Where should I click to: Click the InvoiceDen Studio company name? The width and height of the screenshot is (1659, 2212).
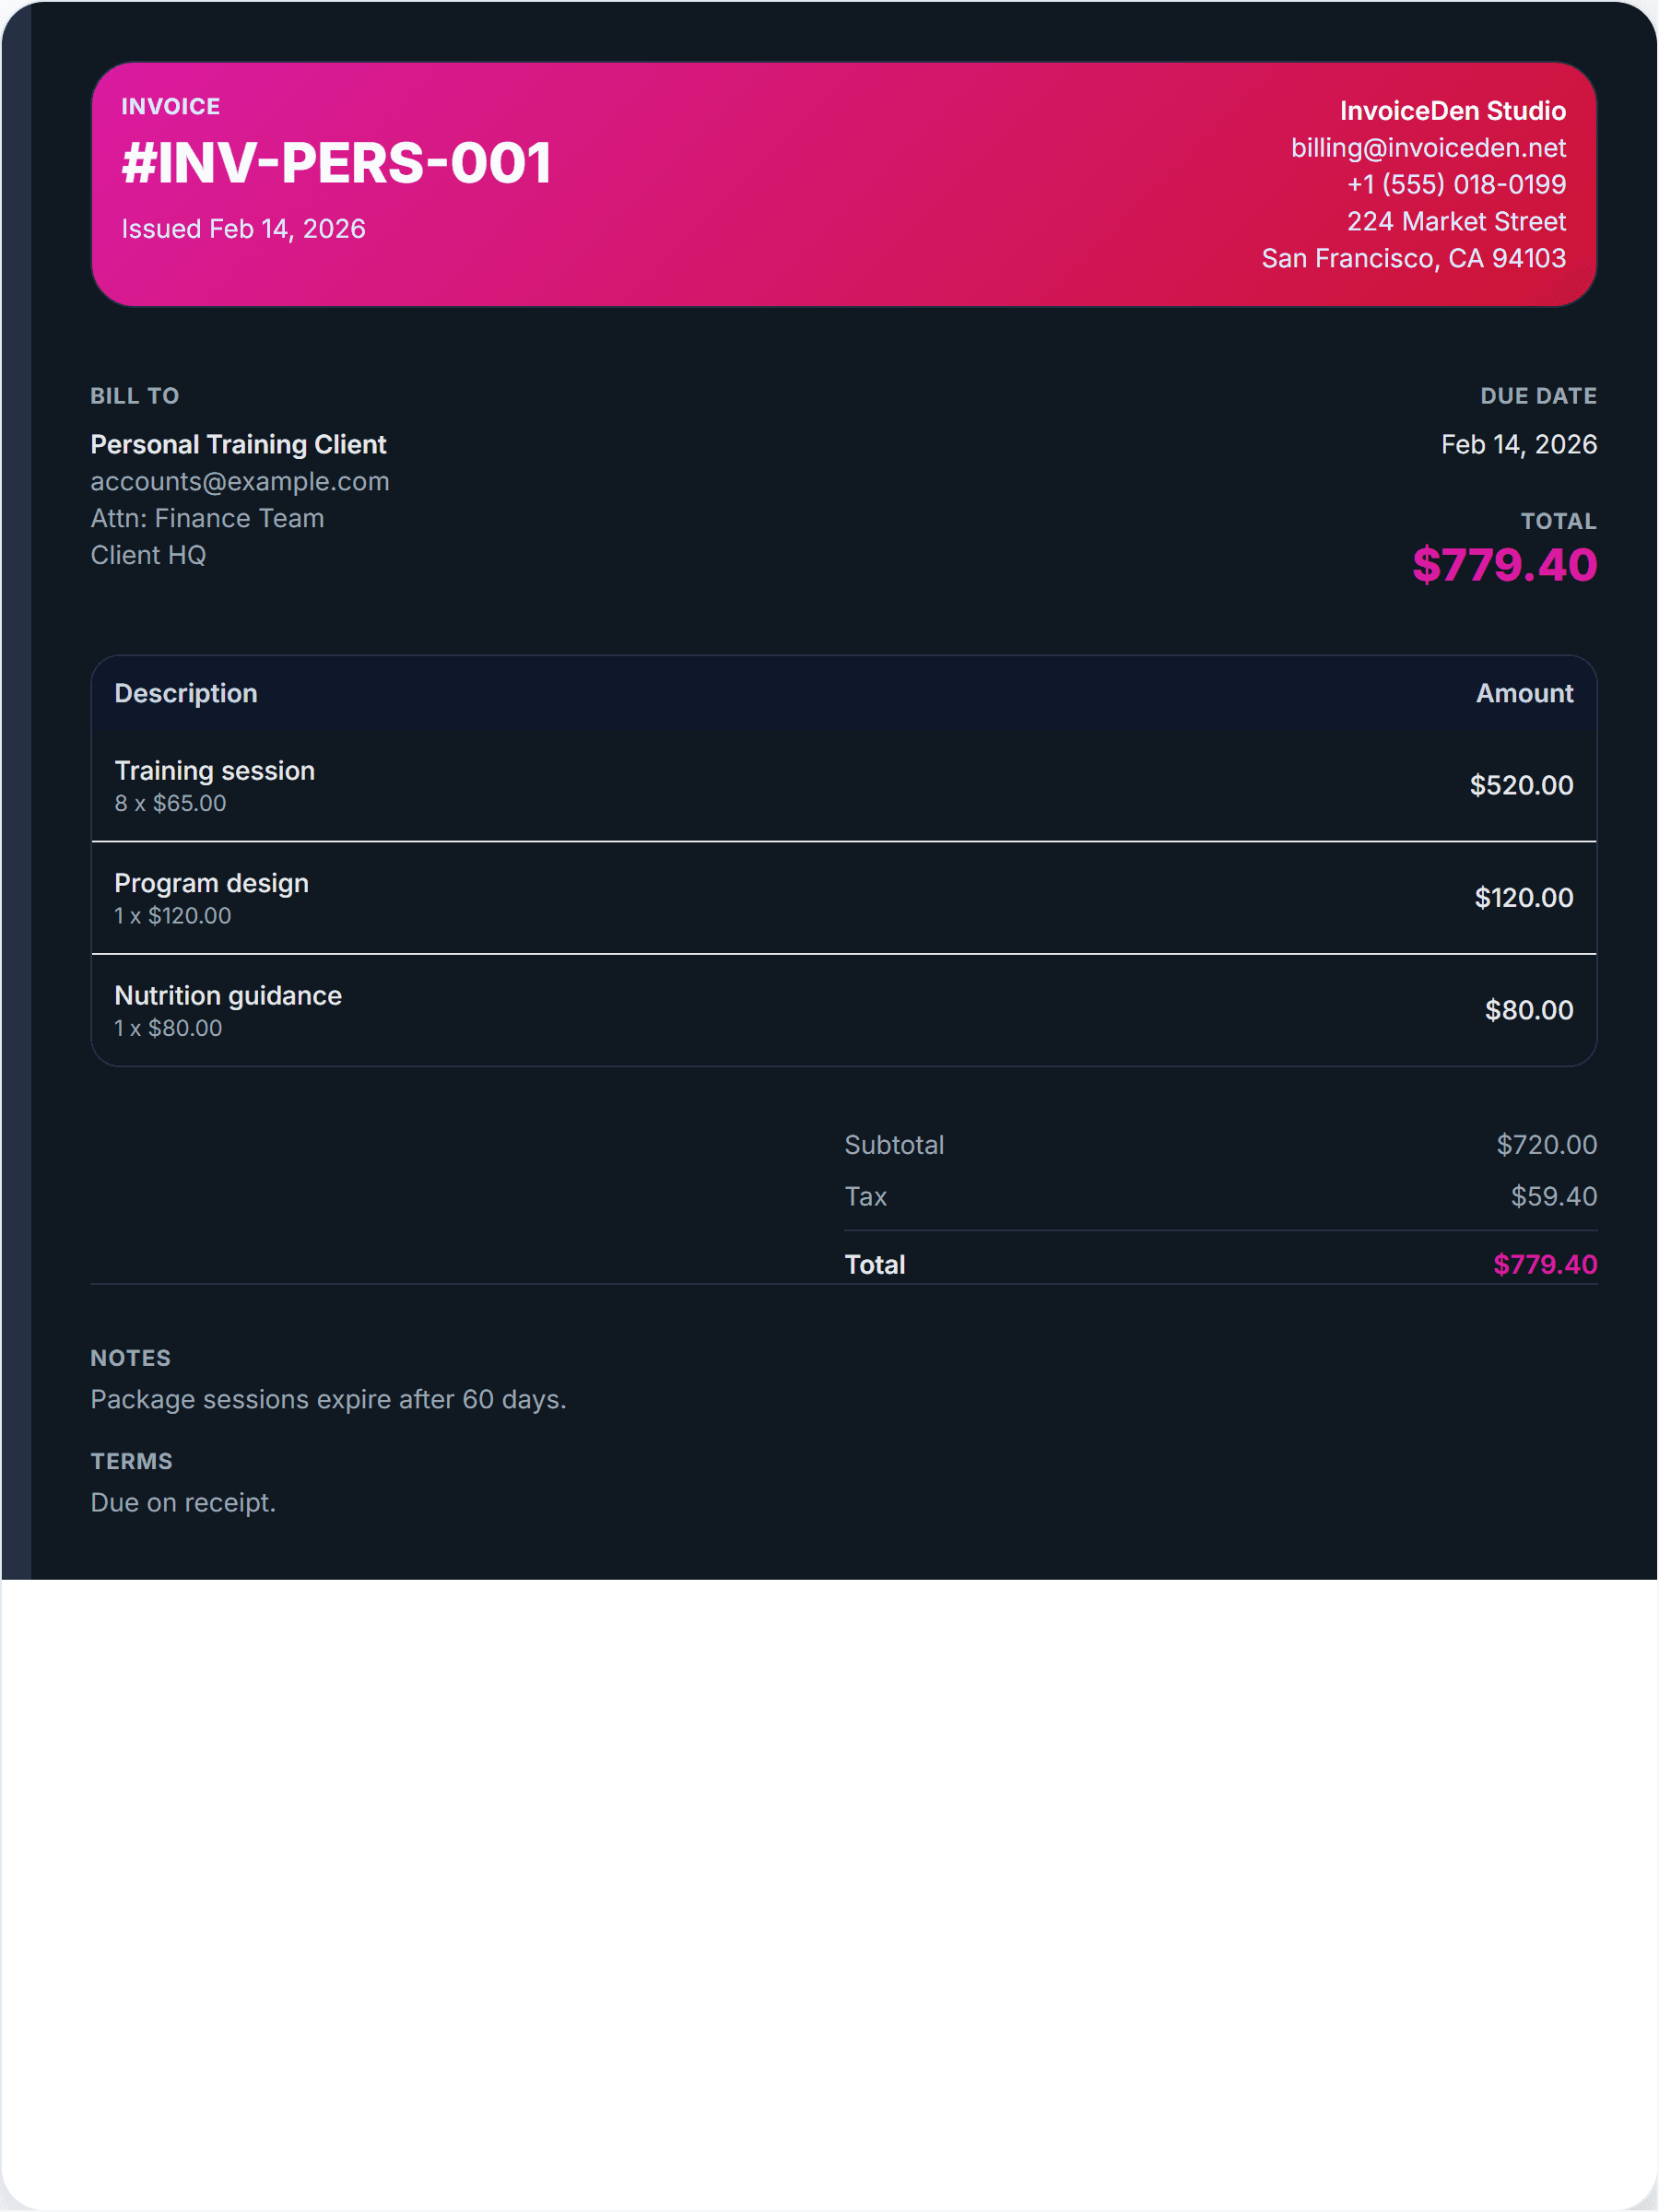1451,111
